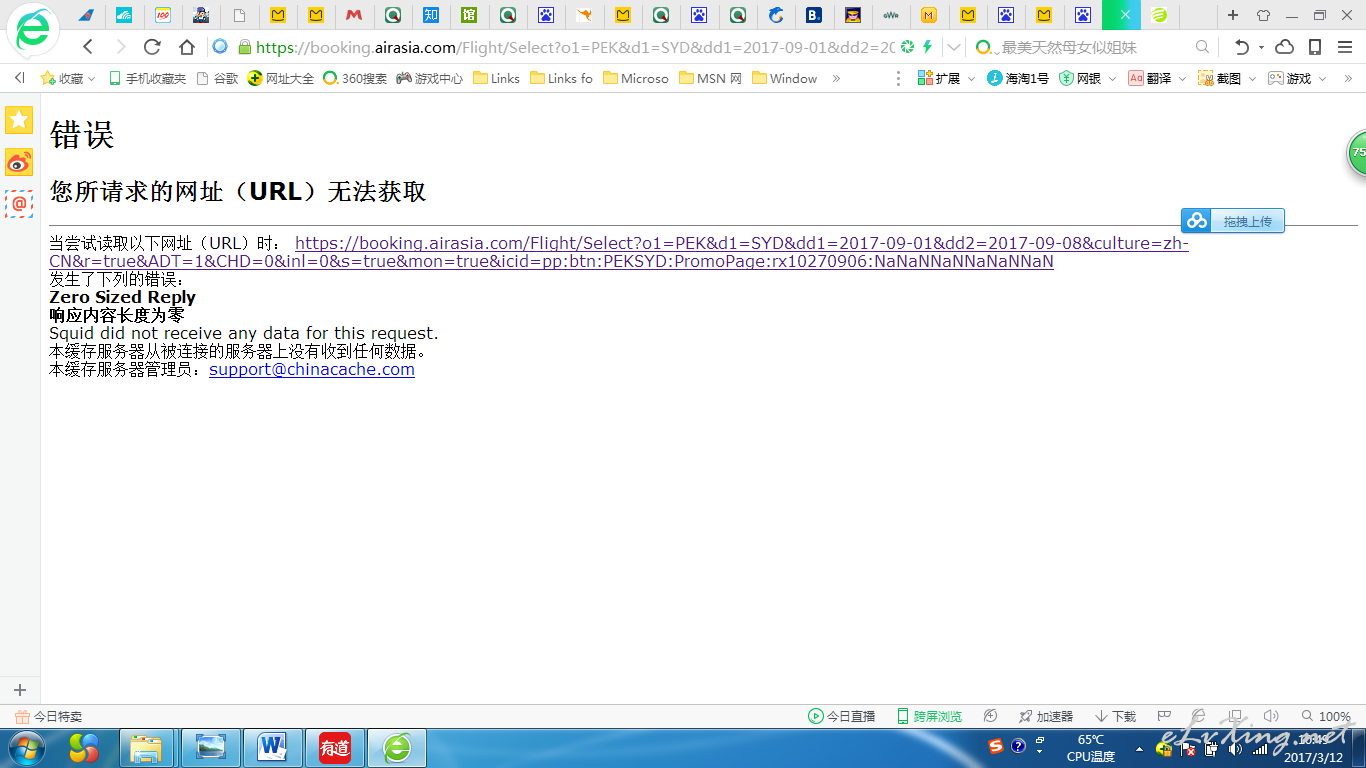This screenshot has height=768, width=1366.
Task: Open the 网址大全 bookmark
Action: pos(281,78)
